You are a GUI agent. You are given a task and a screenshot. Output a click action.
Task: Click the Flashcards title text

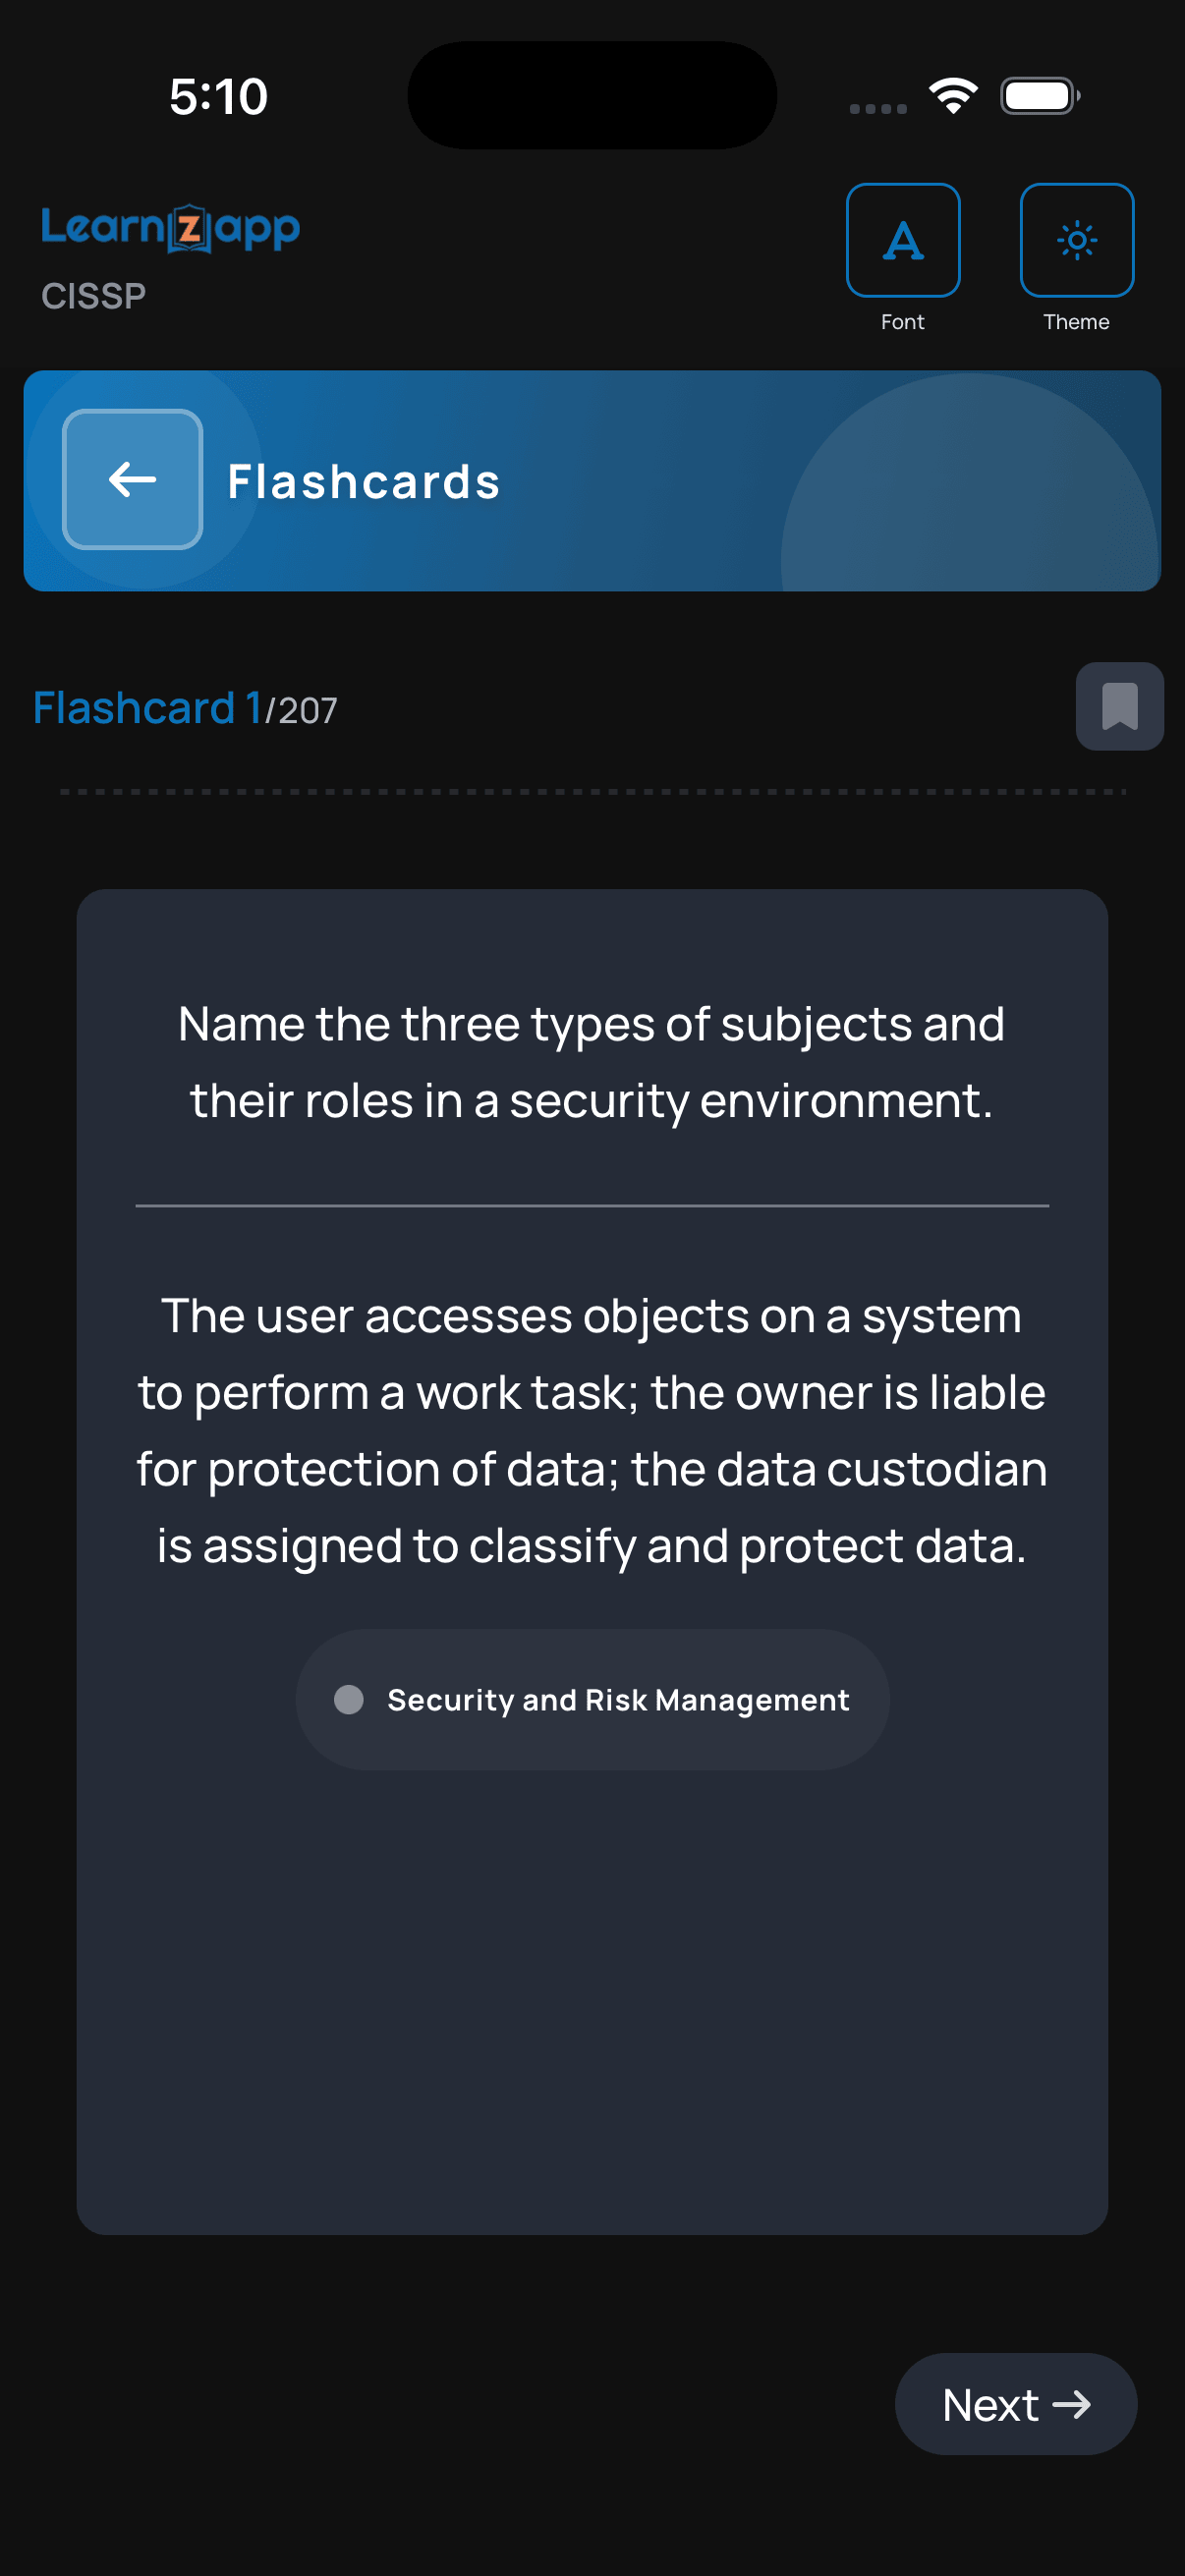click(364, 480)
